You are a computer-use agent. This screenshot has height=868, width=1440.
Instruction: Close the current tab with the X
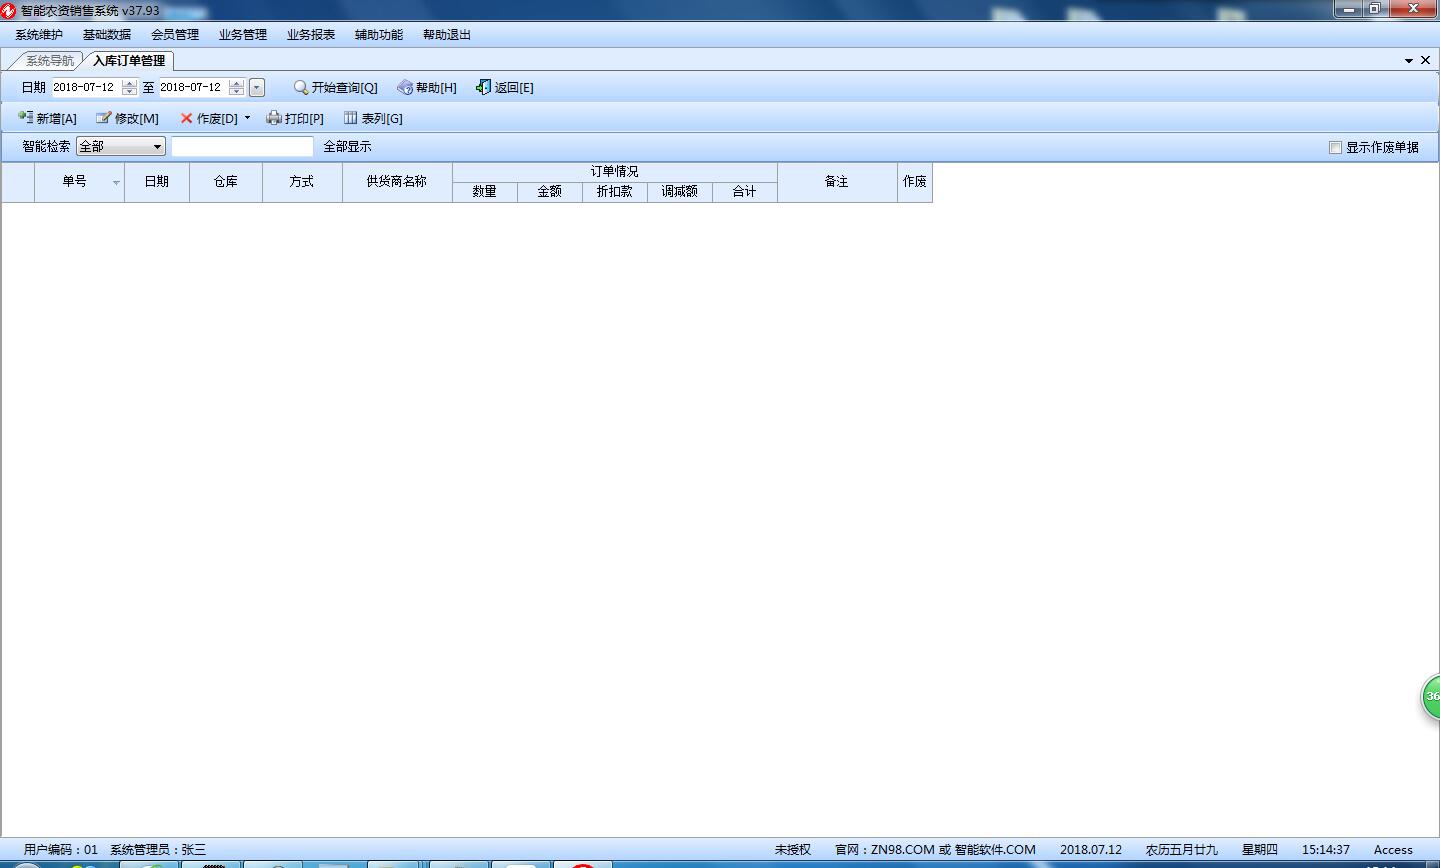click(x=1425, y=60)
